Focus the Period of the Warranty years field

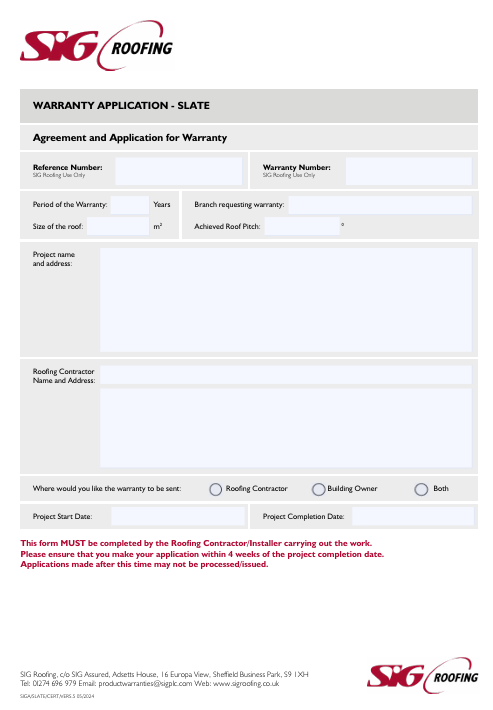pyautogui.click(x=130, y=205)
